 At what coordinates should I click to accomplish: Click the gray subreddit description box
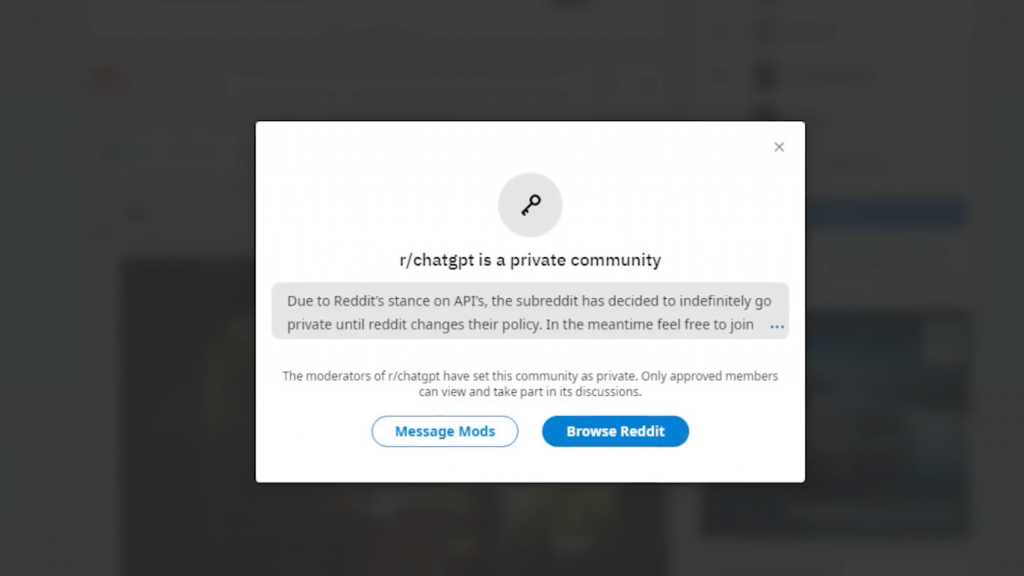tap(530, 311)
